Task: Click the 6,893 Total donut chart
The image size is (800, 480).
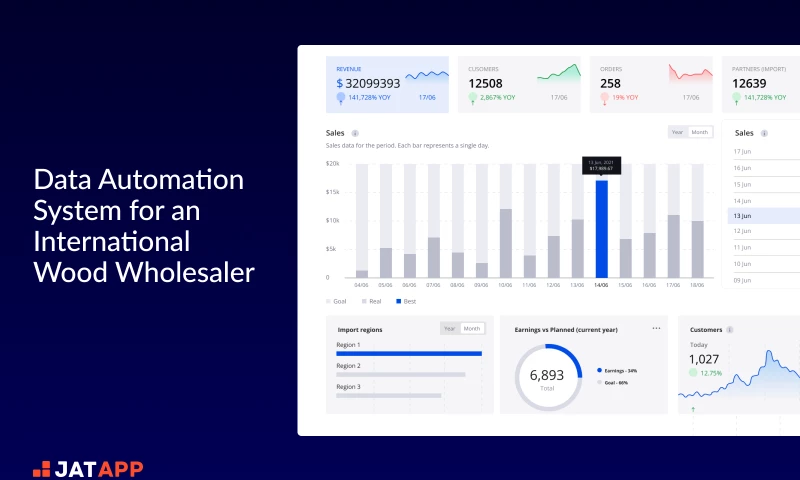Action: coord(548,377)
